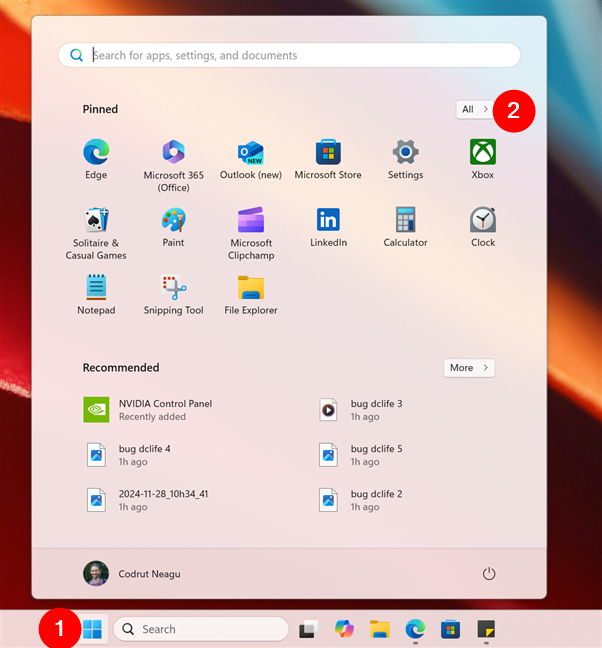Launch the Calculator app
Screen dimensions: 602x648
tap(405, 227)
